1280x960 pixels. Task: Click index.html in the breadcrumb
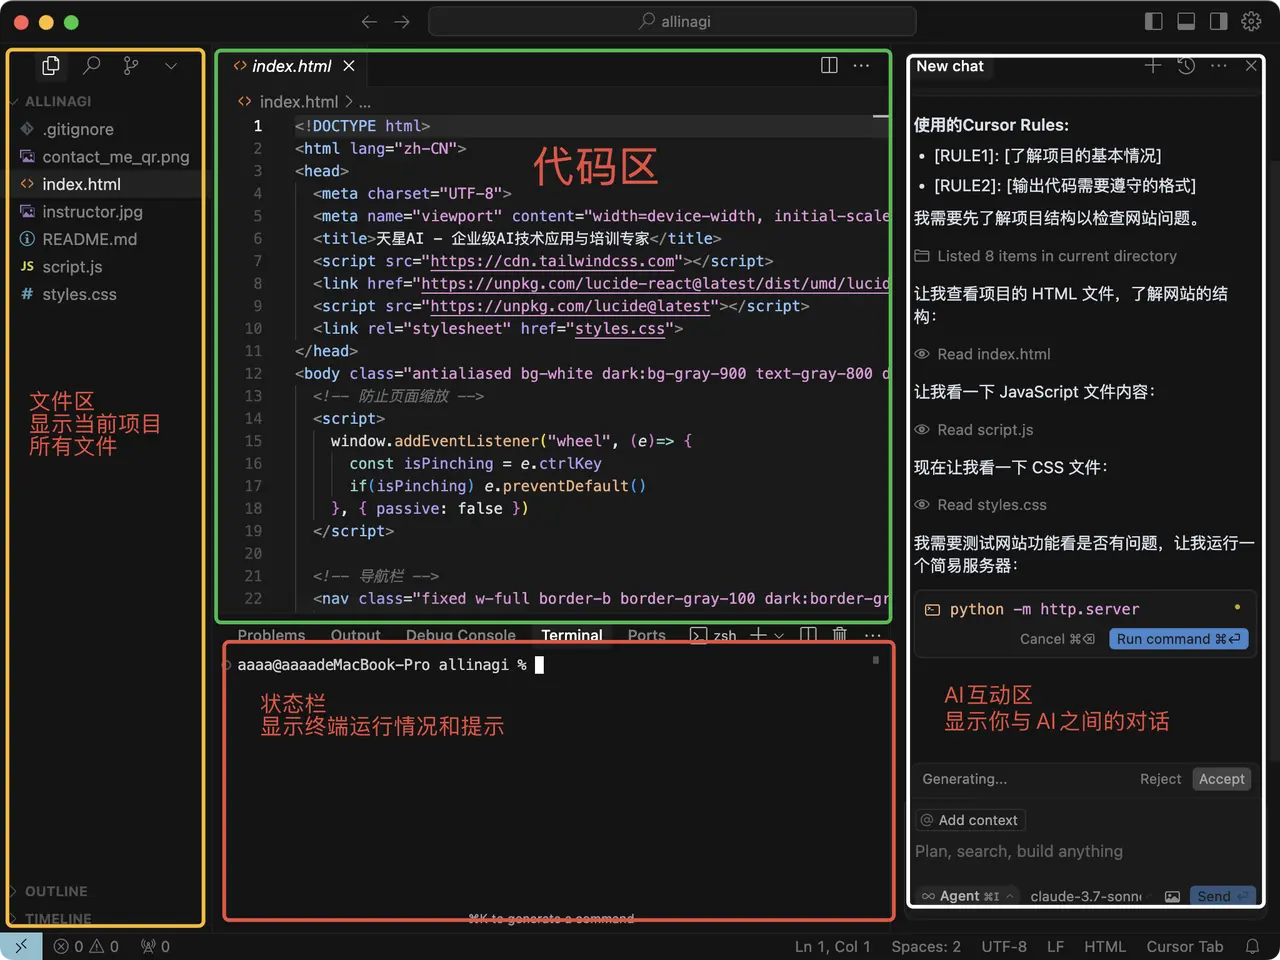[x=299, y=101]
